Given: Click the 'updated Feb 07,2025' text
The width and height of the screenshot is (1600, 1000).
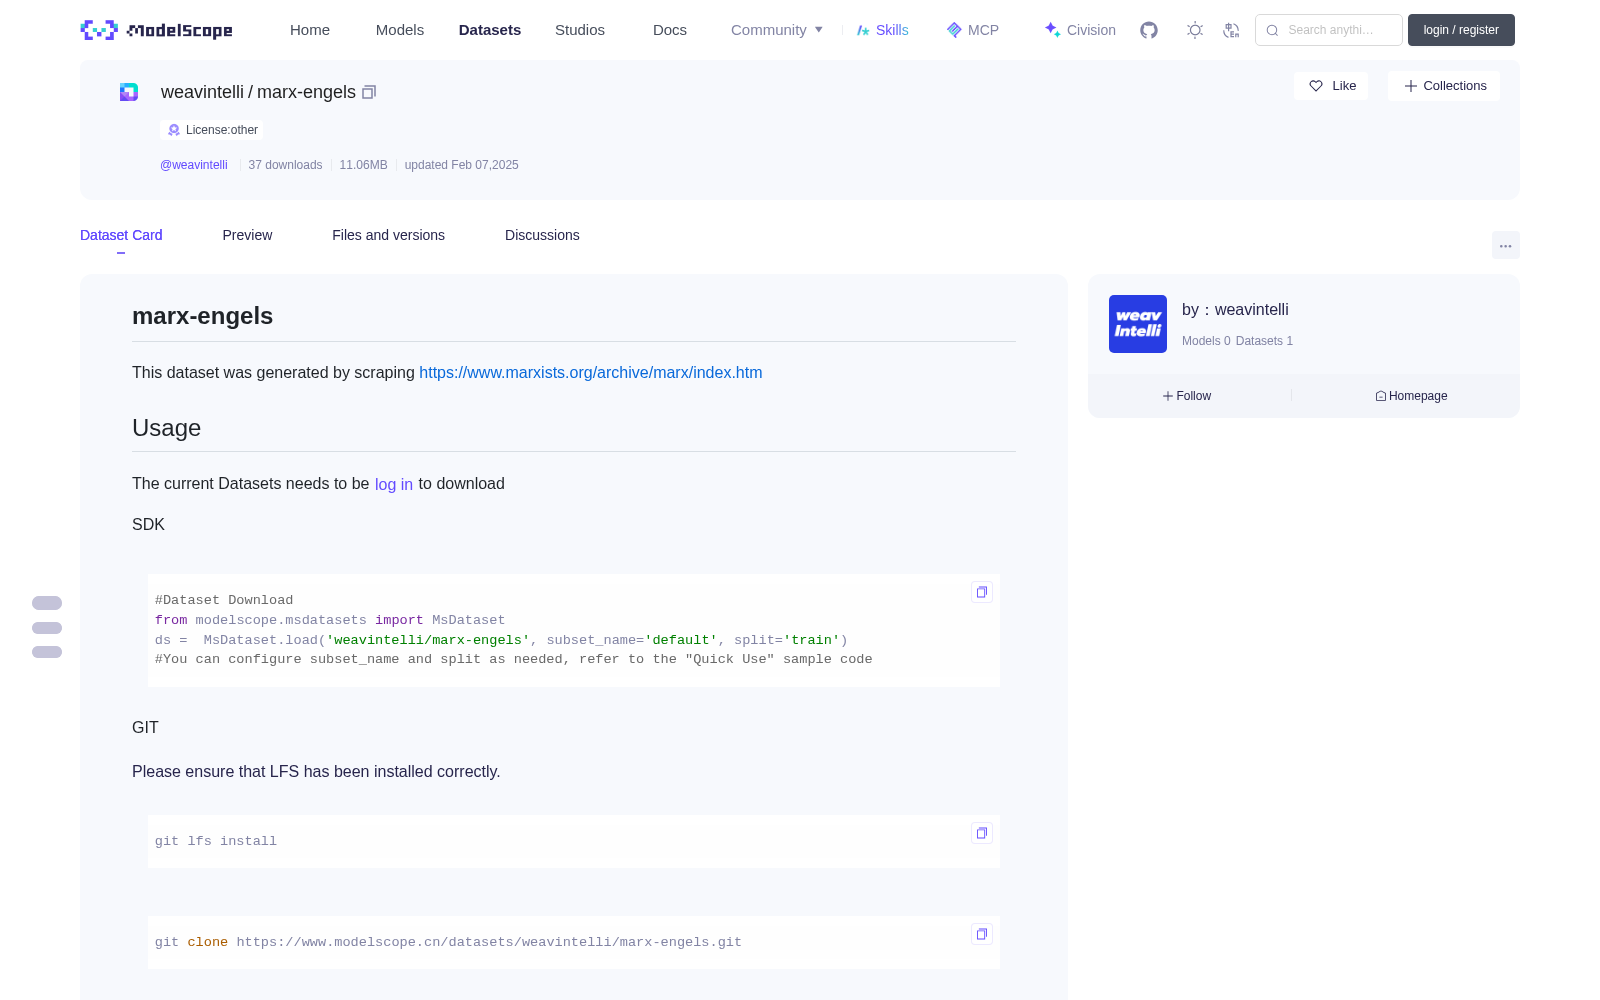Looking at the screenshot, I should coord(461,165).
